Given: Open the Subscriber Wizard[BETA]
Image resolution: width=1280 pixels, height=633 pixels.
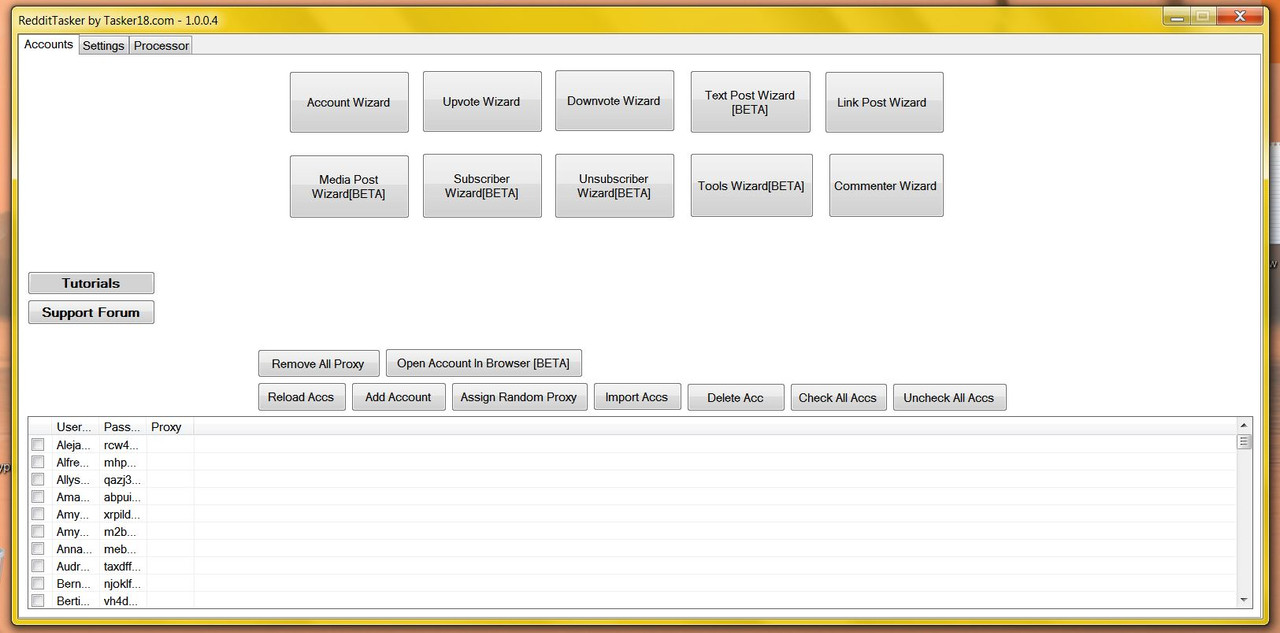Looking at the screenshot, I should click(482, 186).
